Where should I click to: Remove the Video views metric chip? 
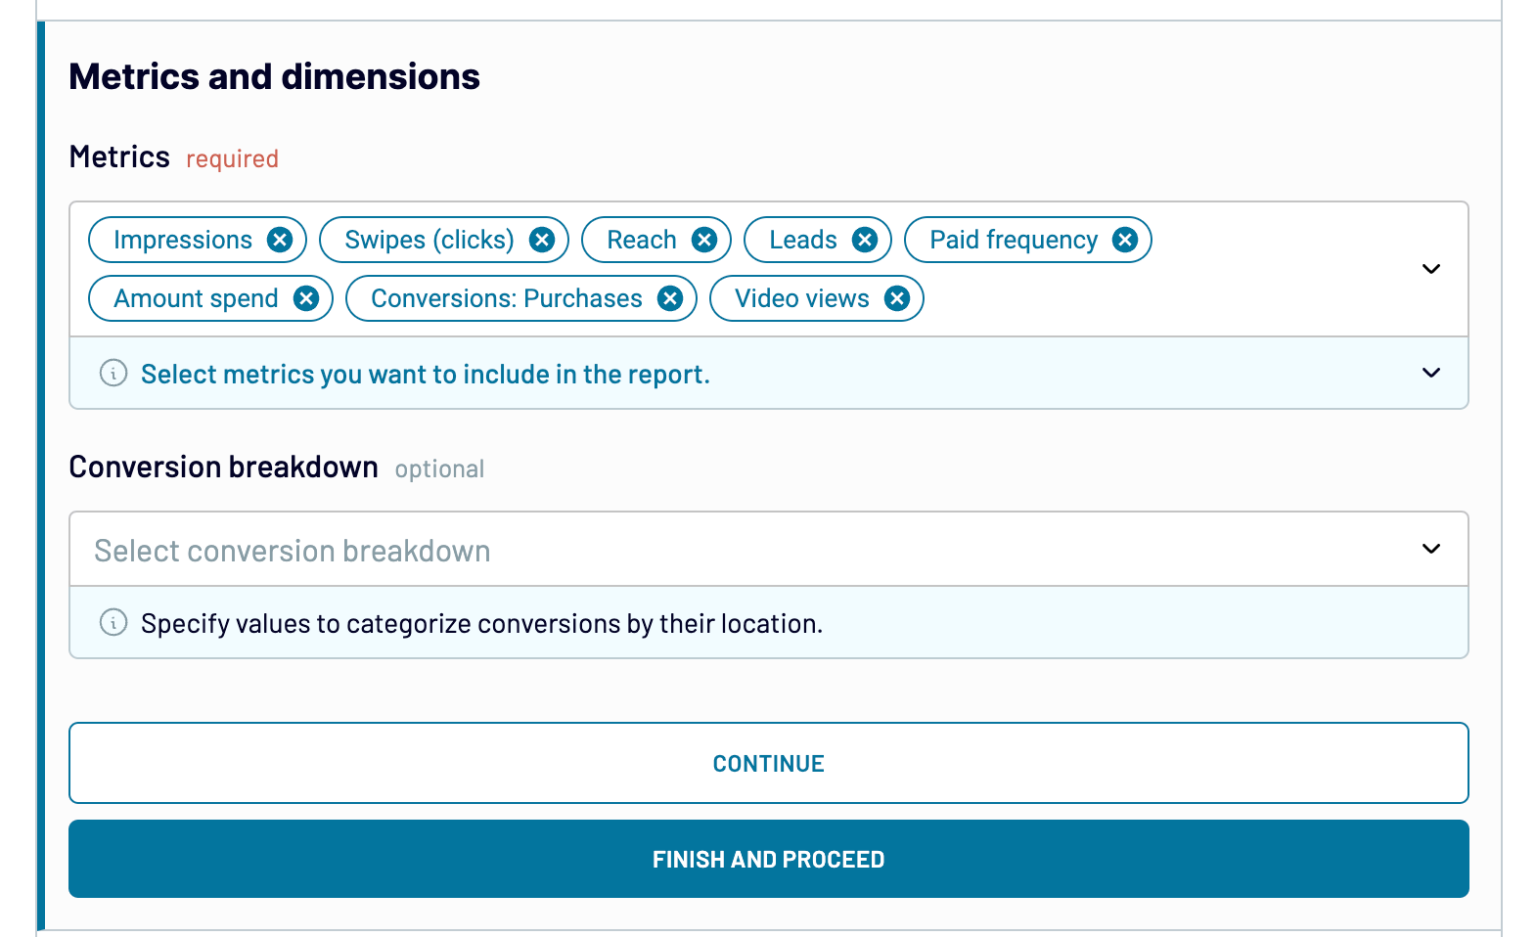coord(897,299)
